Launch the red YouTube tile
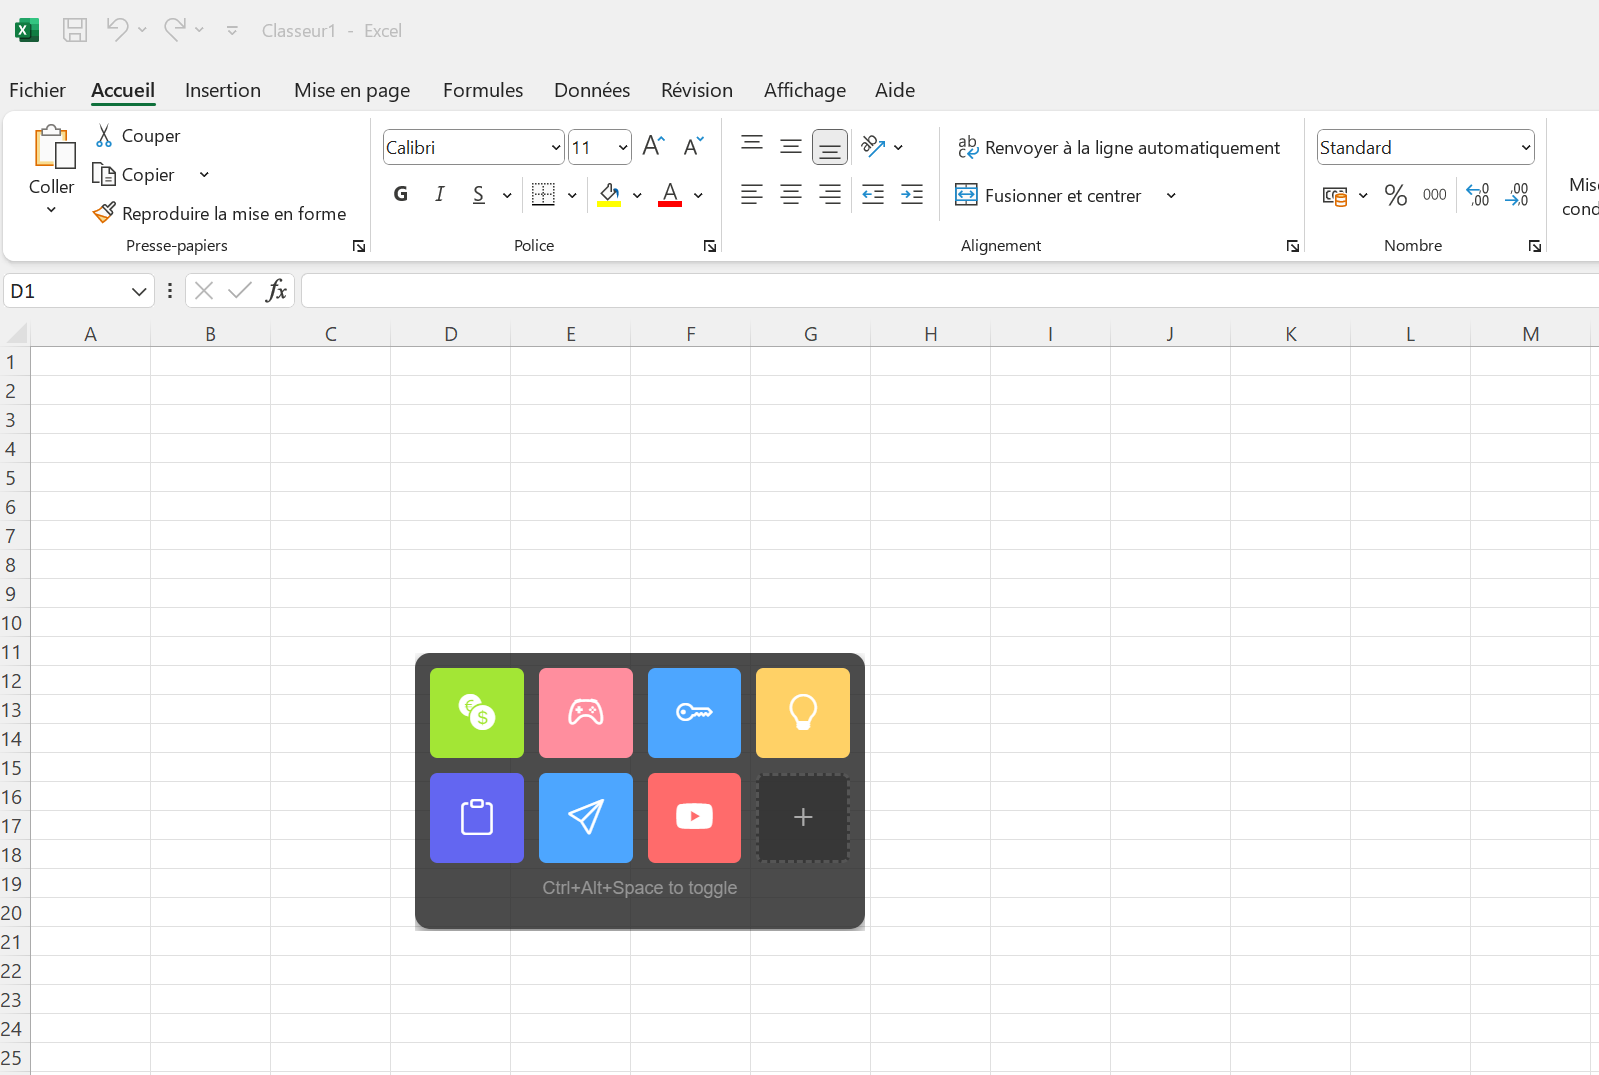 694,817
